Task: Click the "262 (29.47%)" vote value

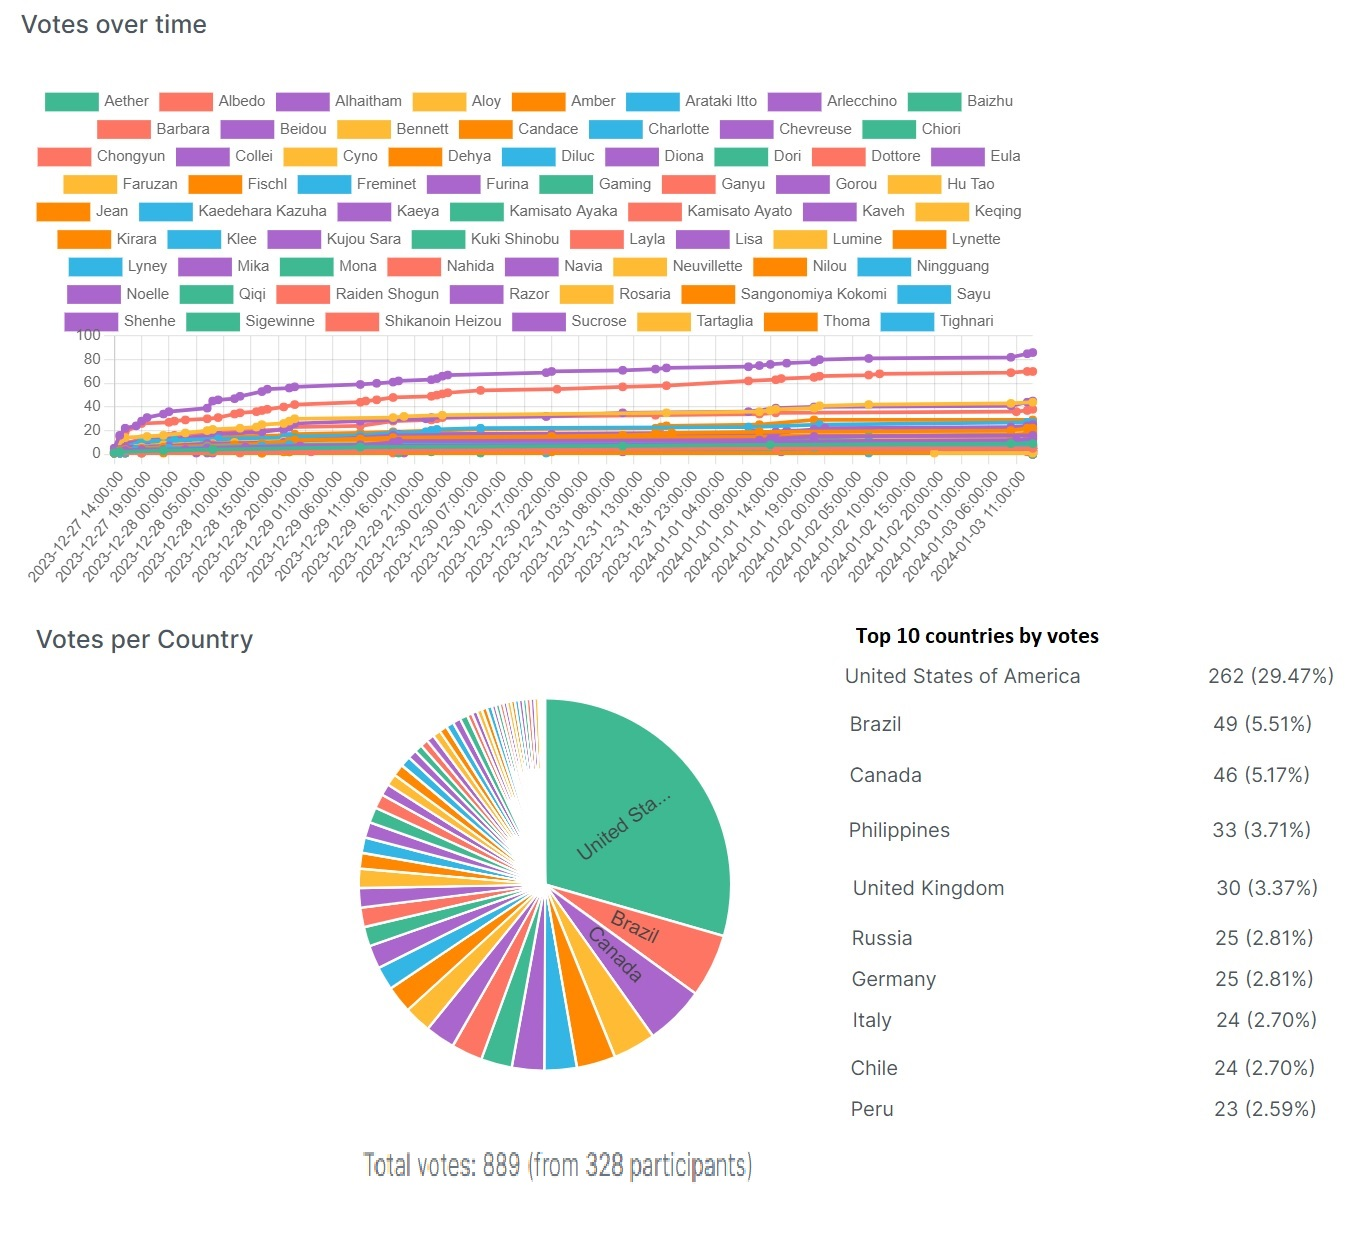Action: click(x=1271, y=676)
